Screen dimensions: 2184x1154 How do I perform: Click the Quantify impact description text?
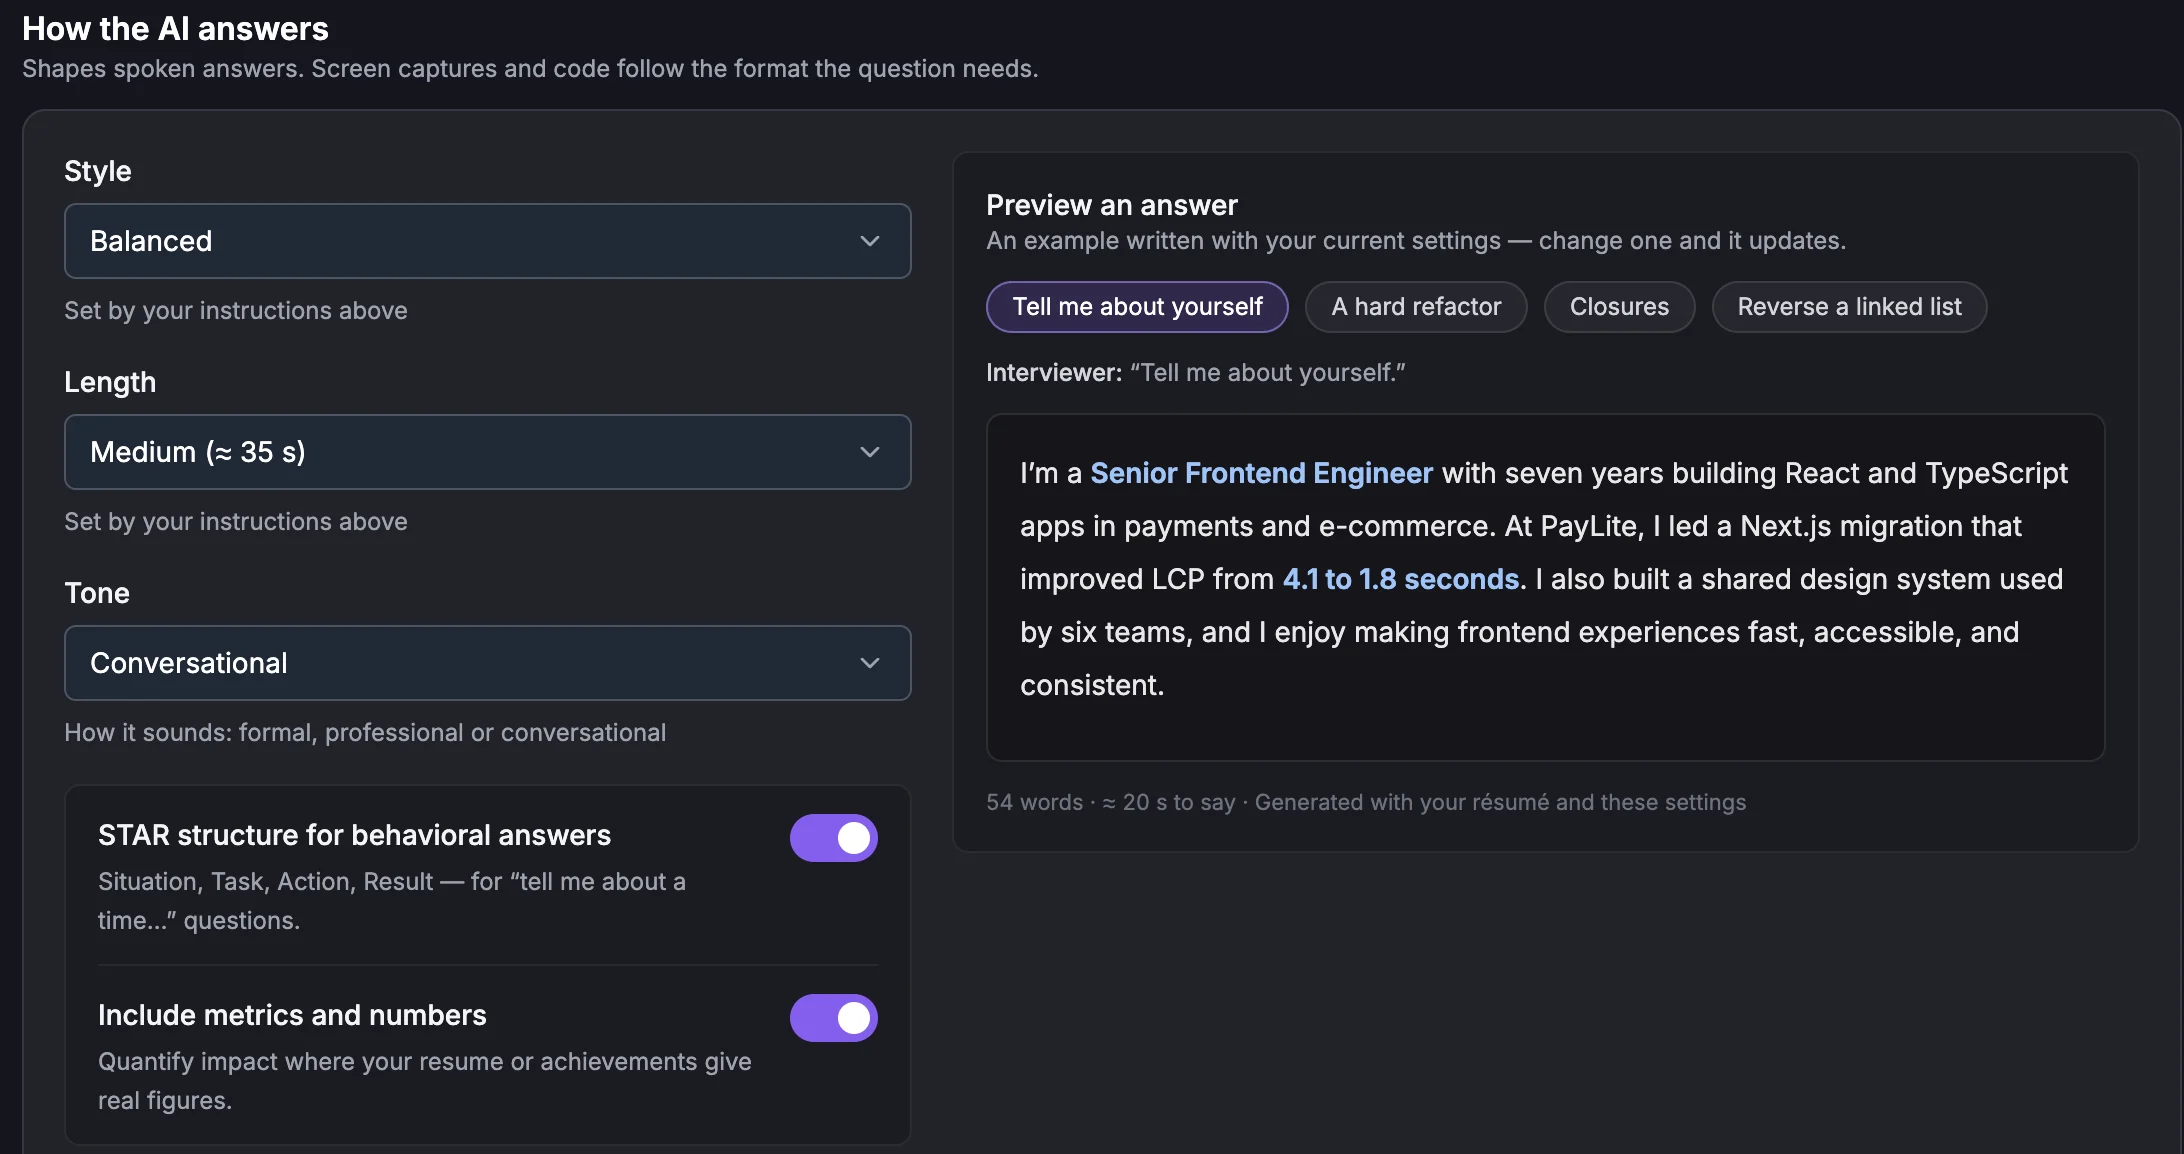[425, 1081]
